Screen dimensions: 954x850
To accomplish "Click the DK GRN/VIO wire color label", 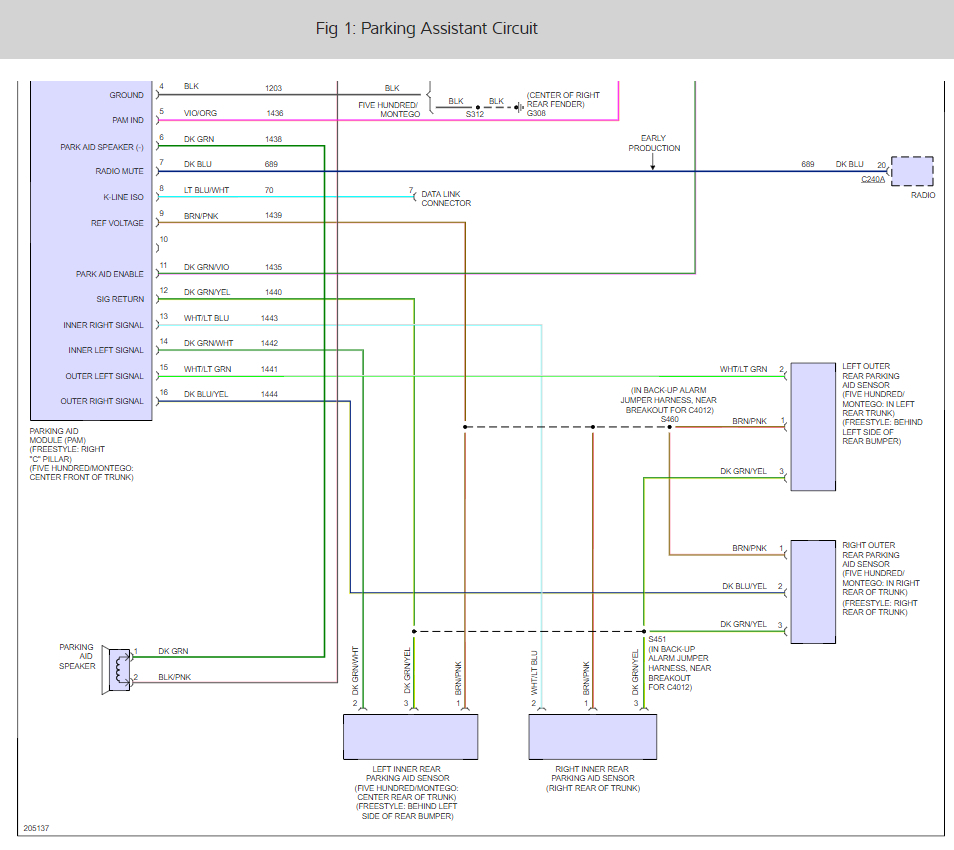I will pos(206,267).
